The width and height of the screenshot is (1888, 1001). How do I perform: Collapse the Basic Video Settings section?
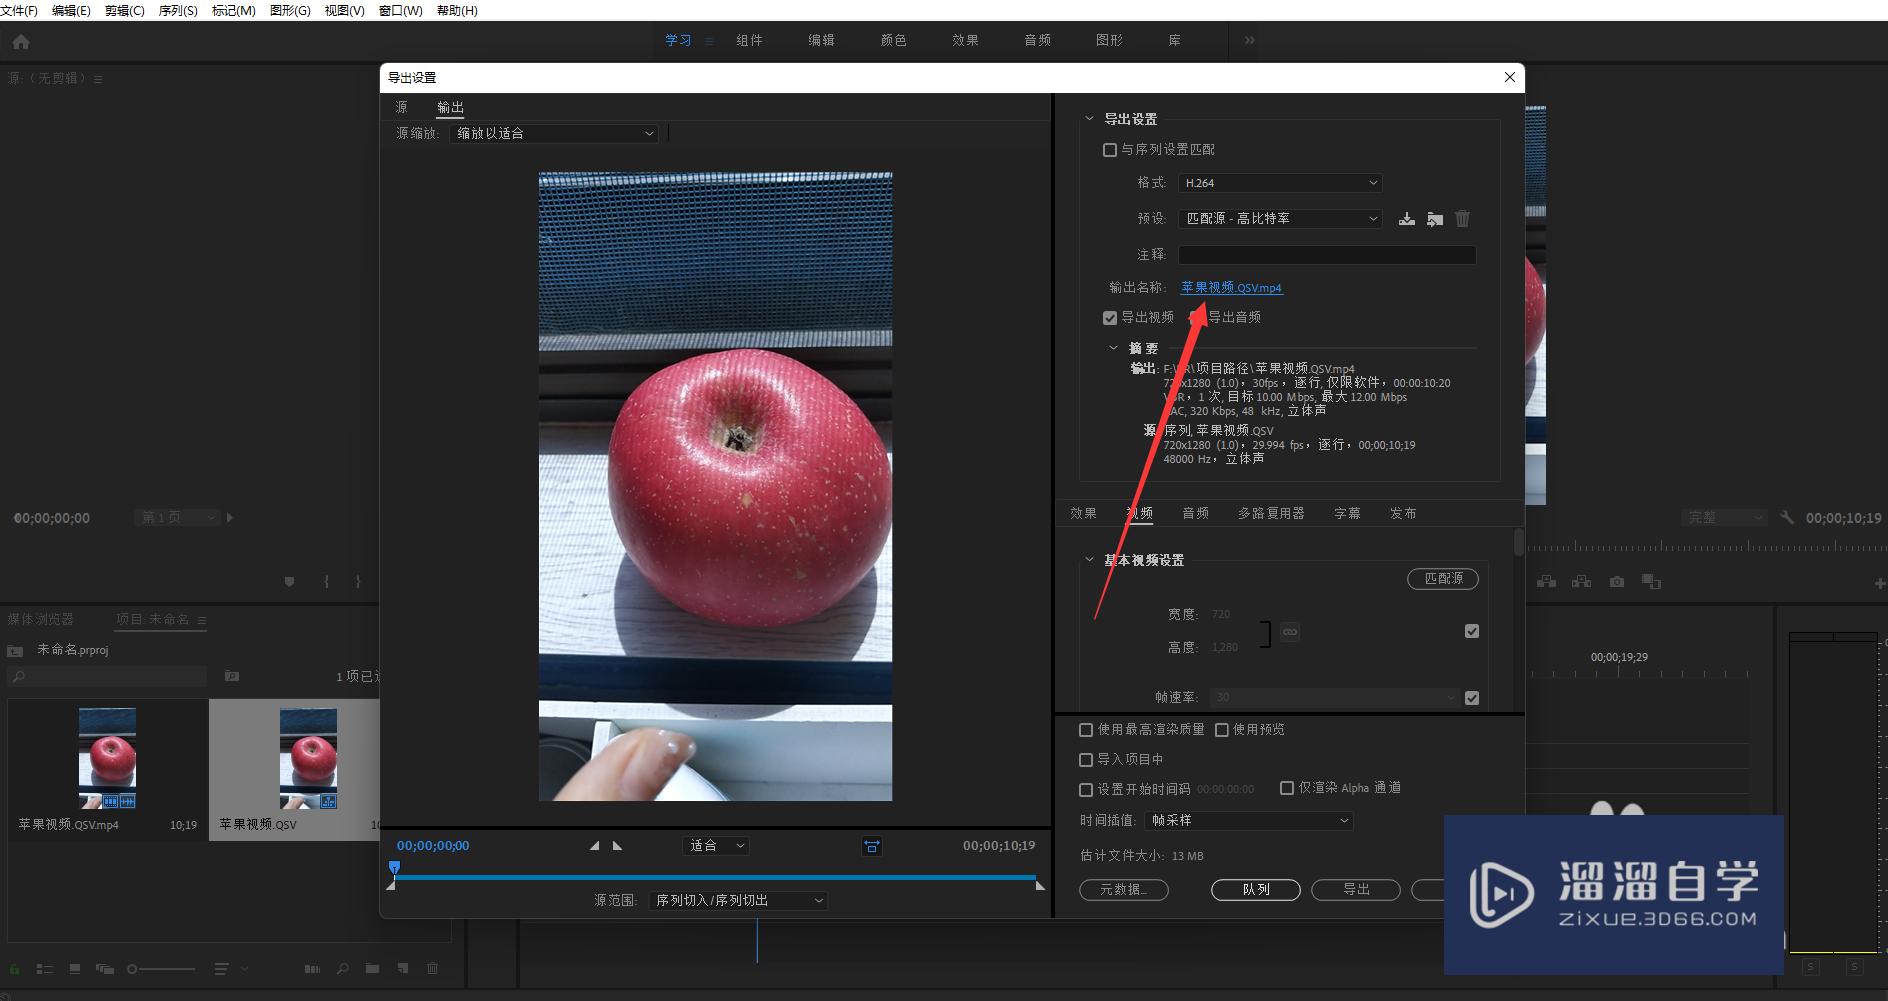click(x=1089, y=560)
